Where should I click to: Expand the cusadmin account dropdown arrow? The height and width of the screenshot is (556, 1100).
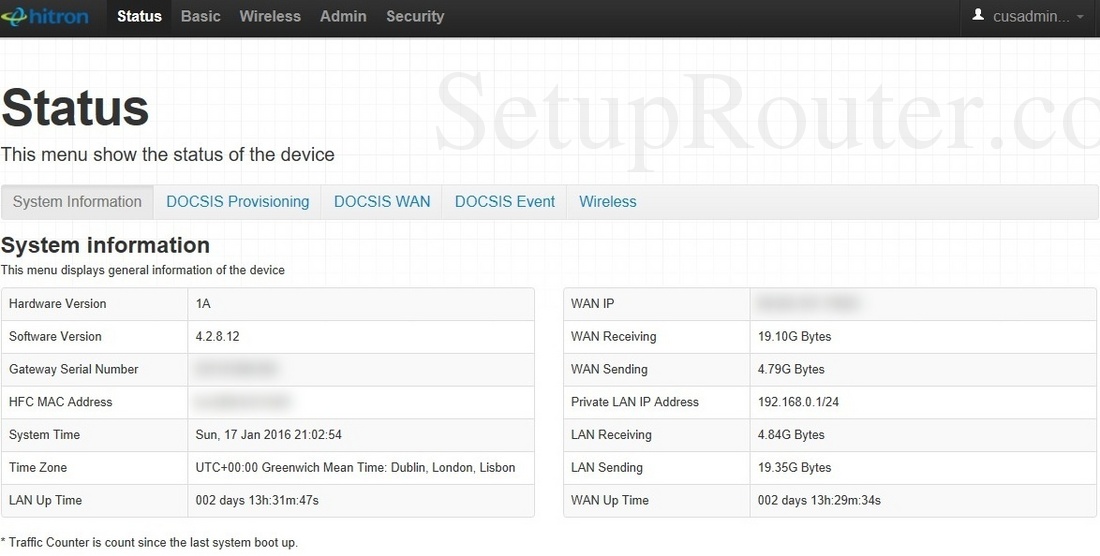(x=1080, y=17)
